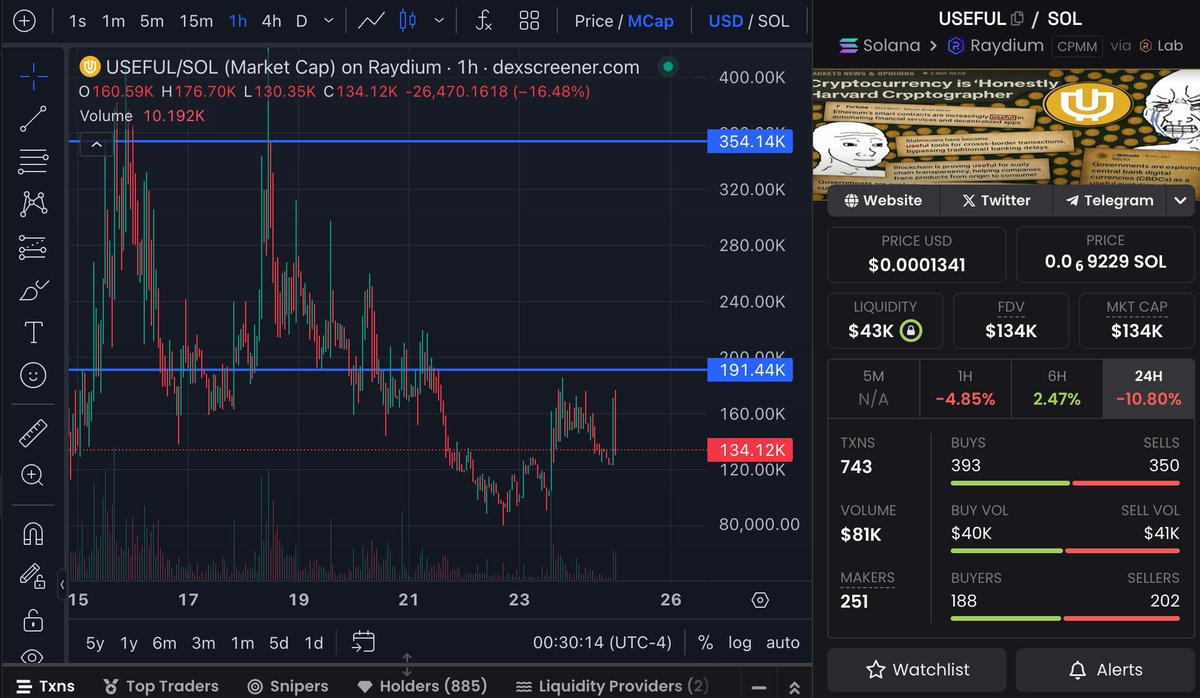Select the trend line drawing tool

(x=33, y=119)
